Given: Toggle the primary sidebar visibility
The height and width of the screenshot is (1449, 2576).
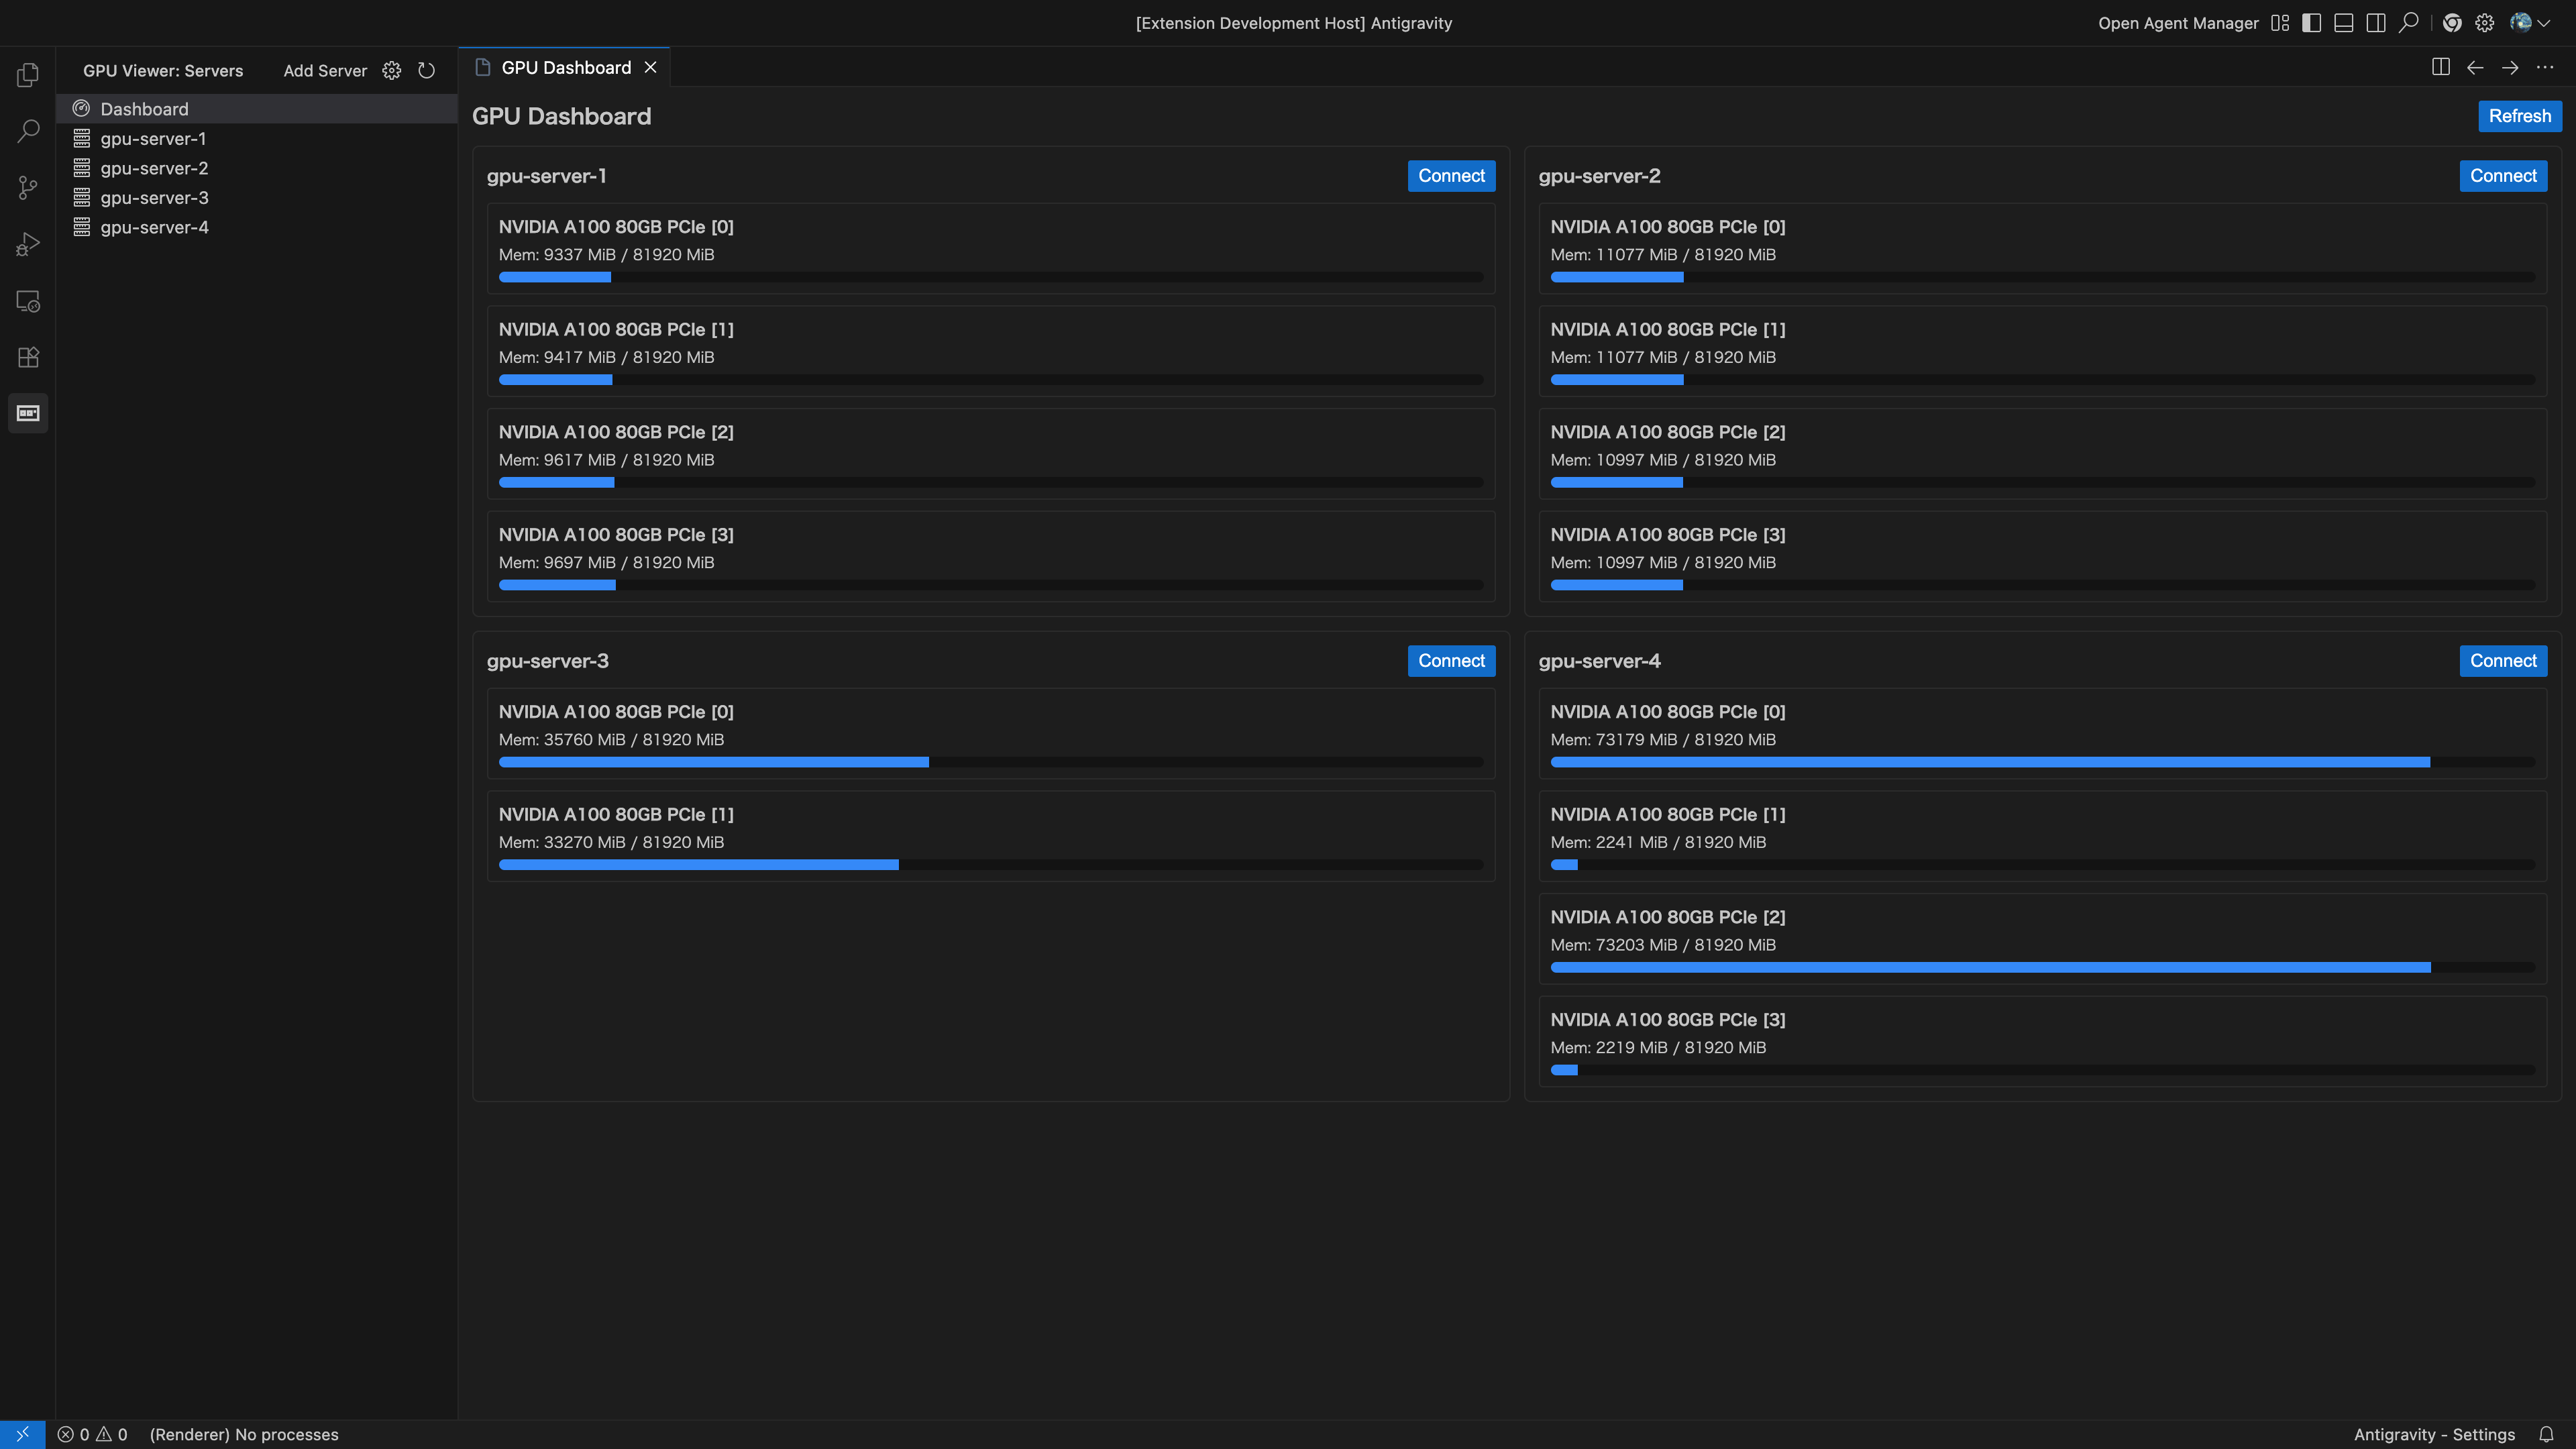Looking at the screenshot, I should coord(2311,22).
